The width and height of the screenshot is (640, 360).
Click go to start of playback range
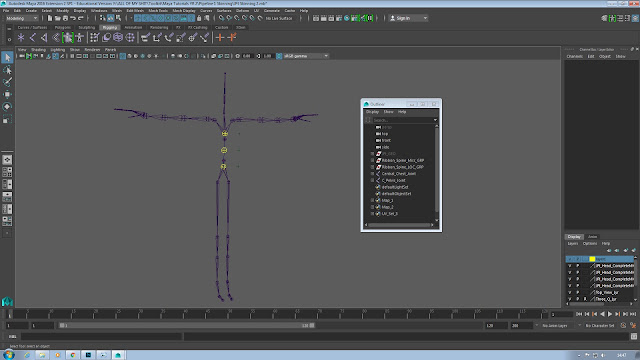pos(579,314)
